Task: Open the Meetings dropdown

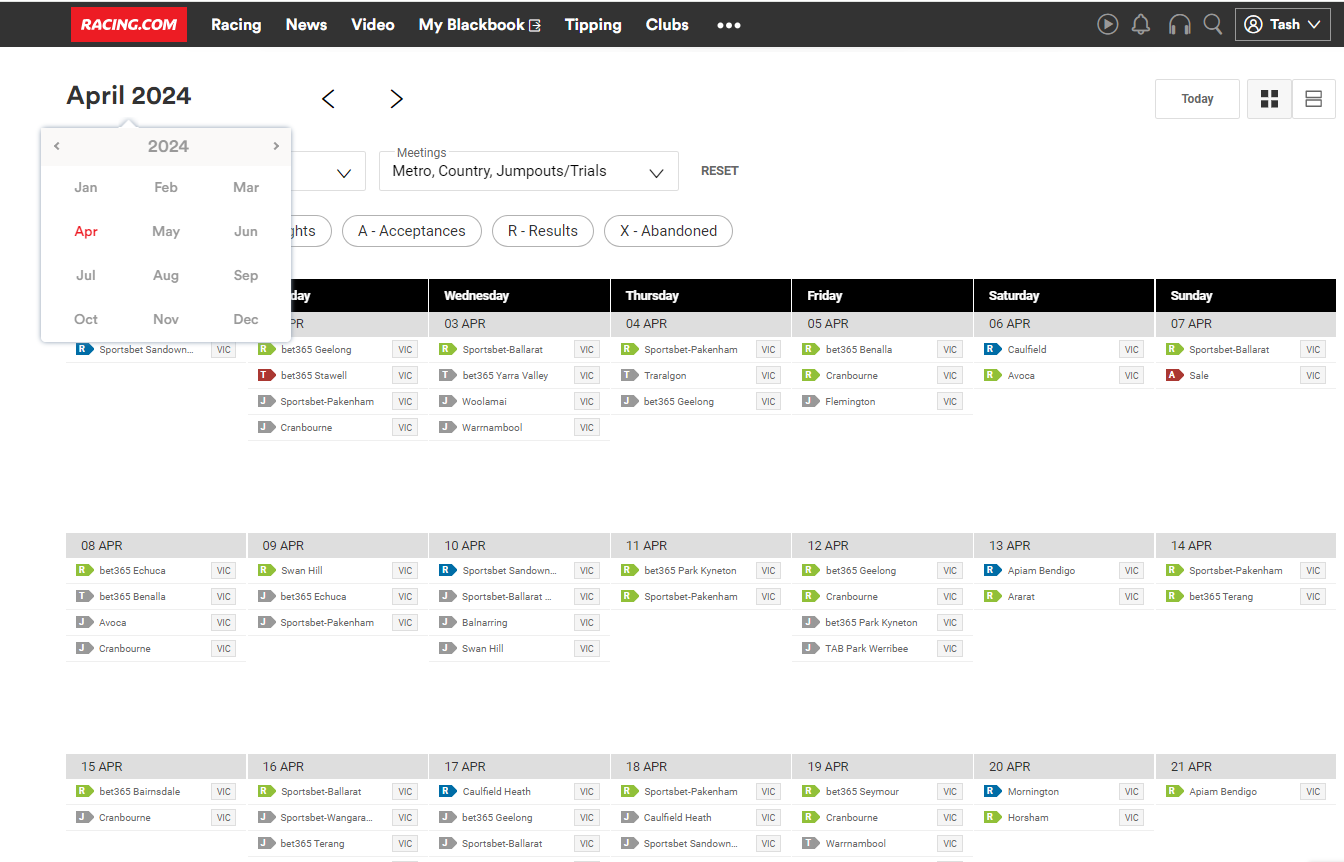Action: coord(527,171)
